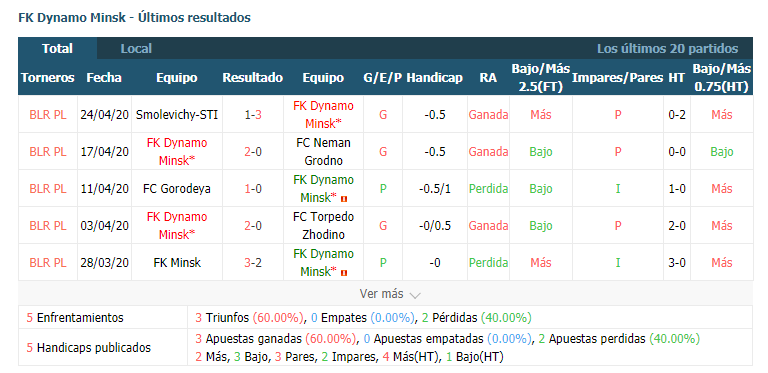Open BLR PL tournament in first row
The image size is (768, 373).
click(48, 115)
